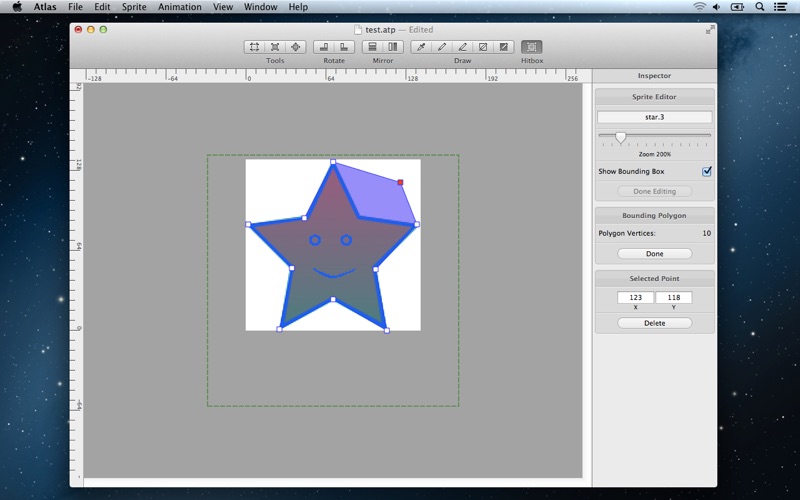The height and width of the screenshot is (500, 800).
Task: Select the vertex at star's right arm tip
Action: click(417, 224)
